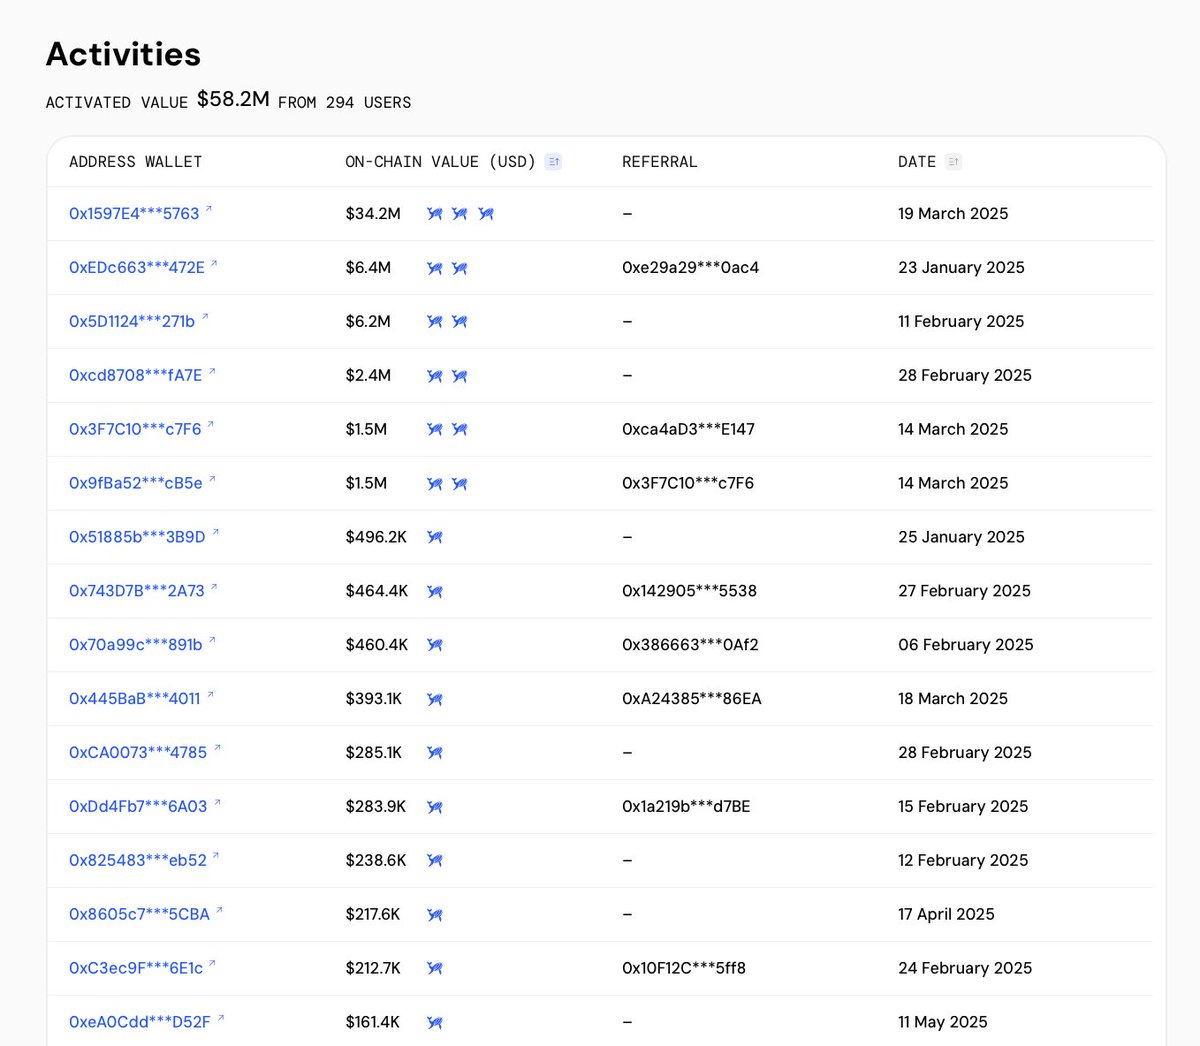Select referral 0x10F12C***5ff8
Screen dimensions: 1200x1046
684,968
